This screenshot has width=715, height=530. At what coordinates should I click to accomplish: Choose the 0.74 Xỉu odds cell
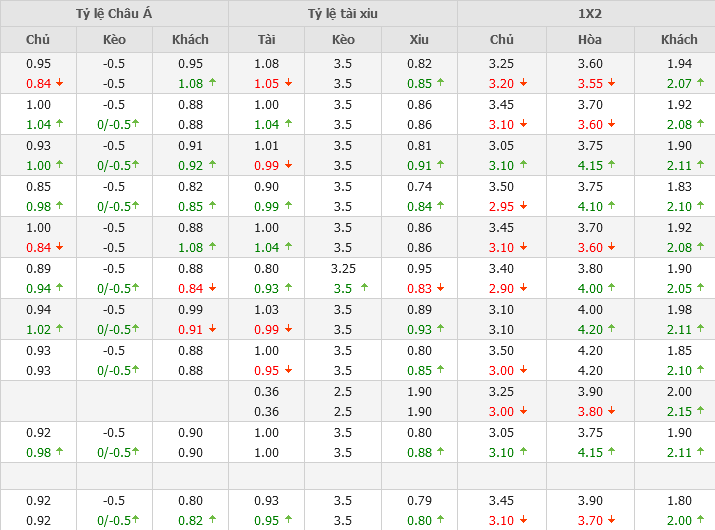[x=419, y=186]
